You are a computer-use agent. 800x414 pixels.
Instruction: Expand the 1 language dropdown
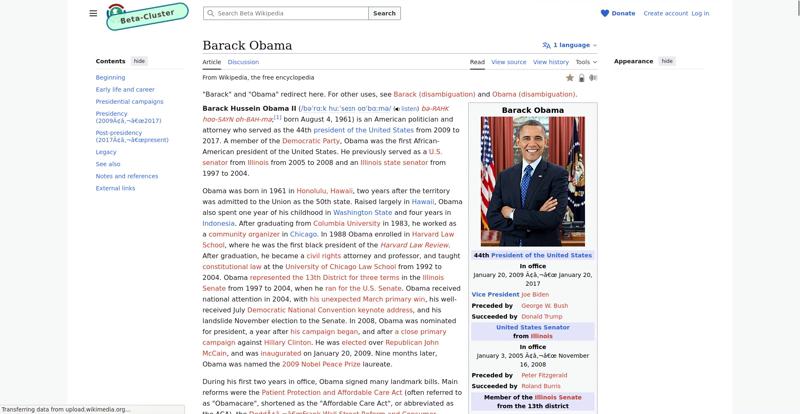(x=570, y=45)
